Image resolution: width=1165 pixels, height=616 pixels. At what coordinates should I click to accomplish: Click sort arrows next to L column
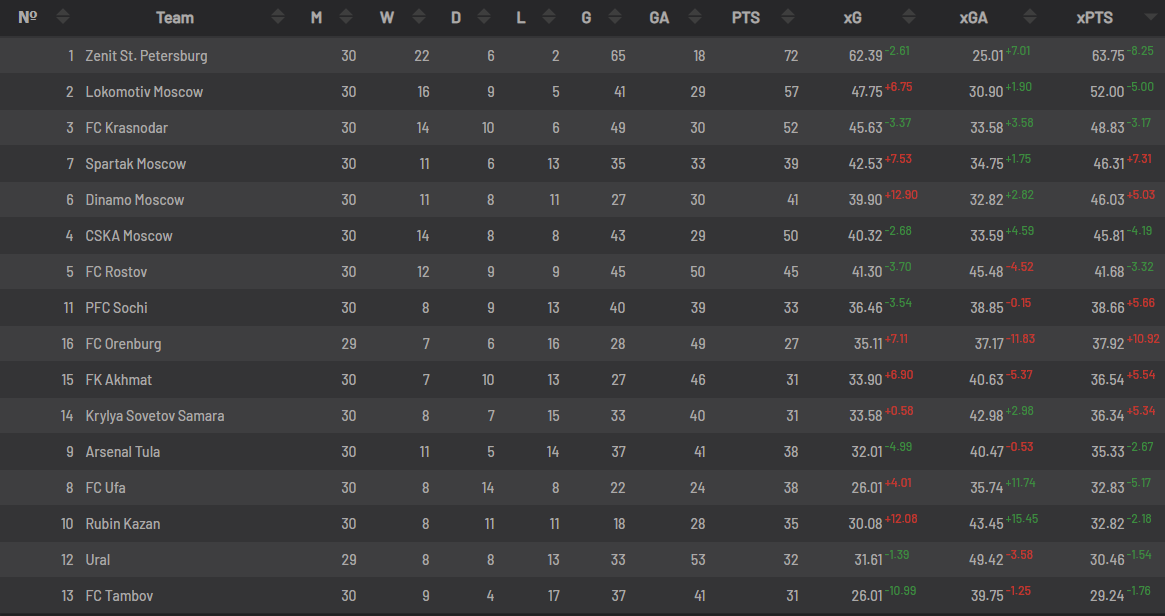(549, 17)
